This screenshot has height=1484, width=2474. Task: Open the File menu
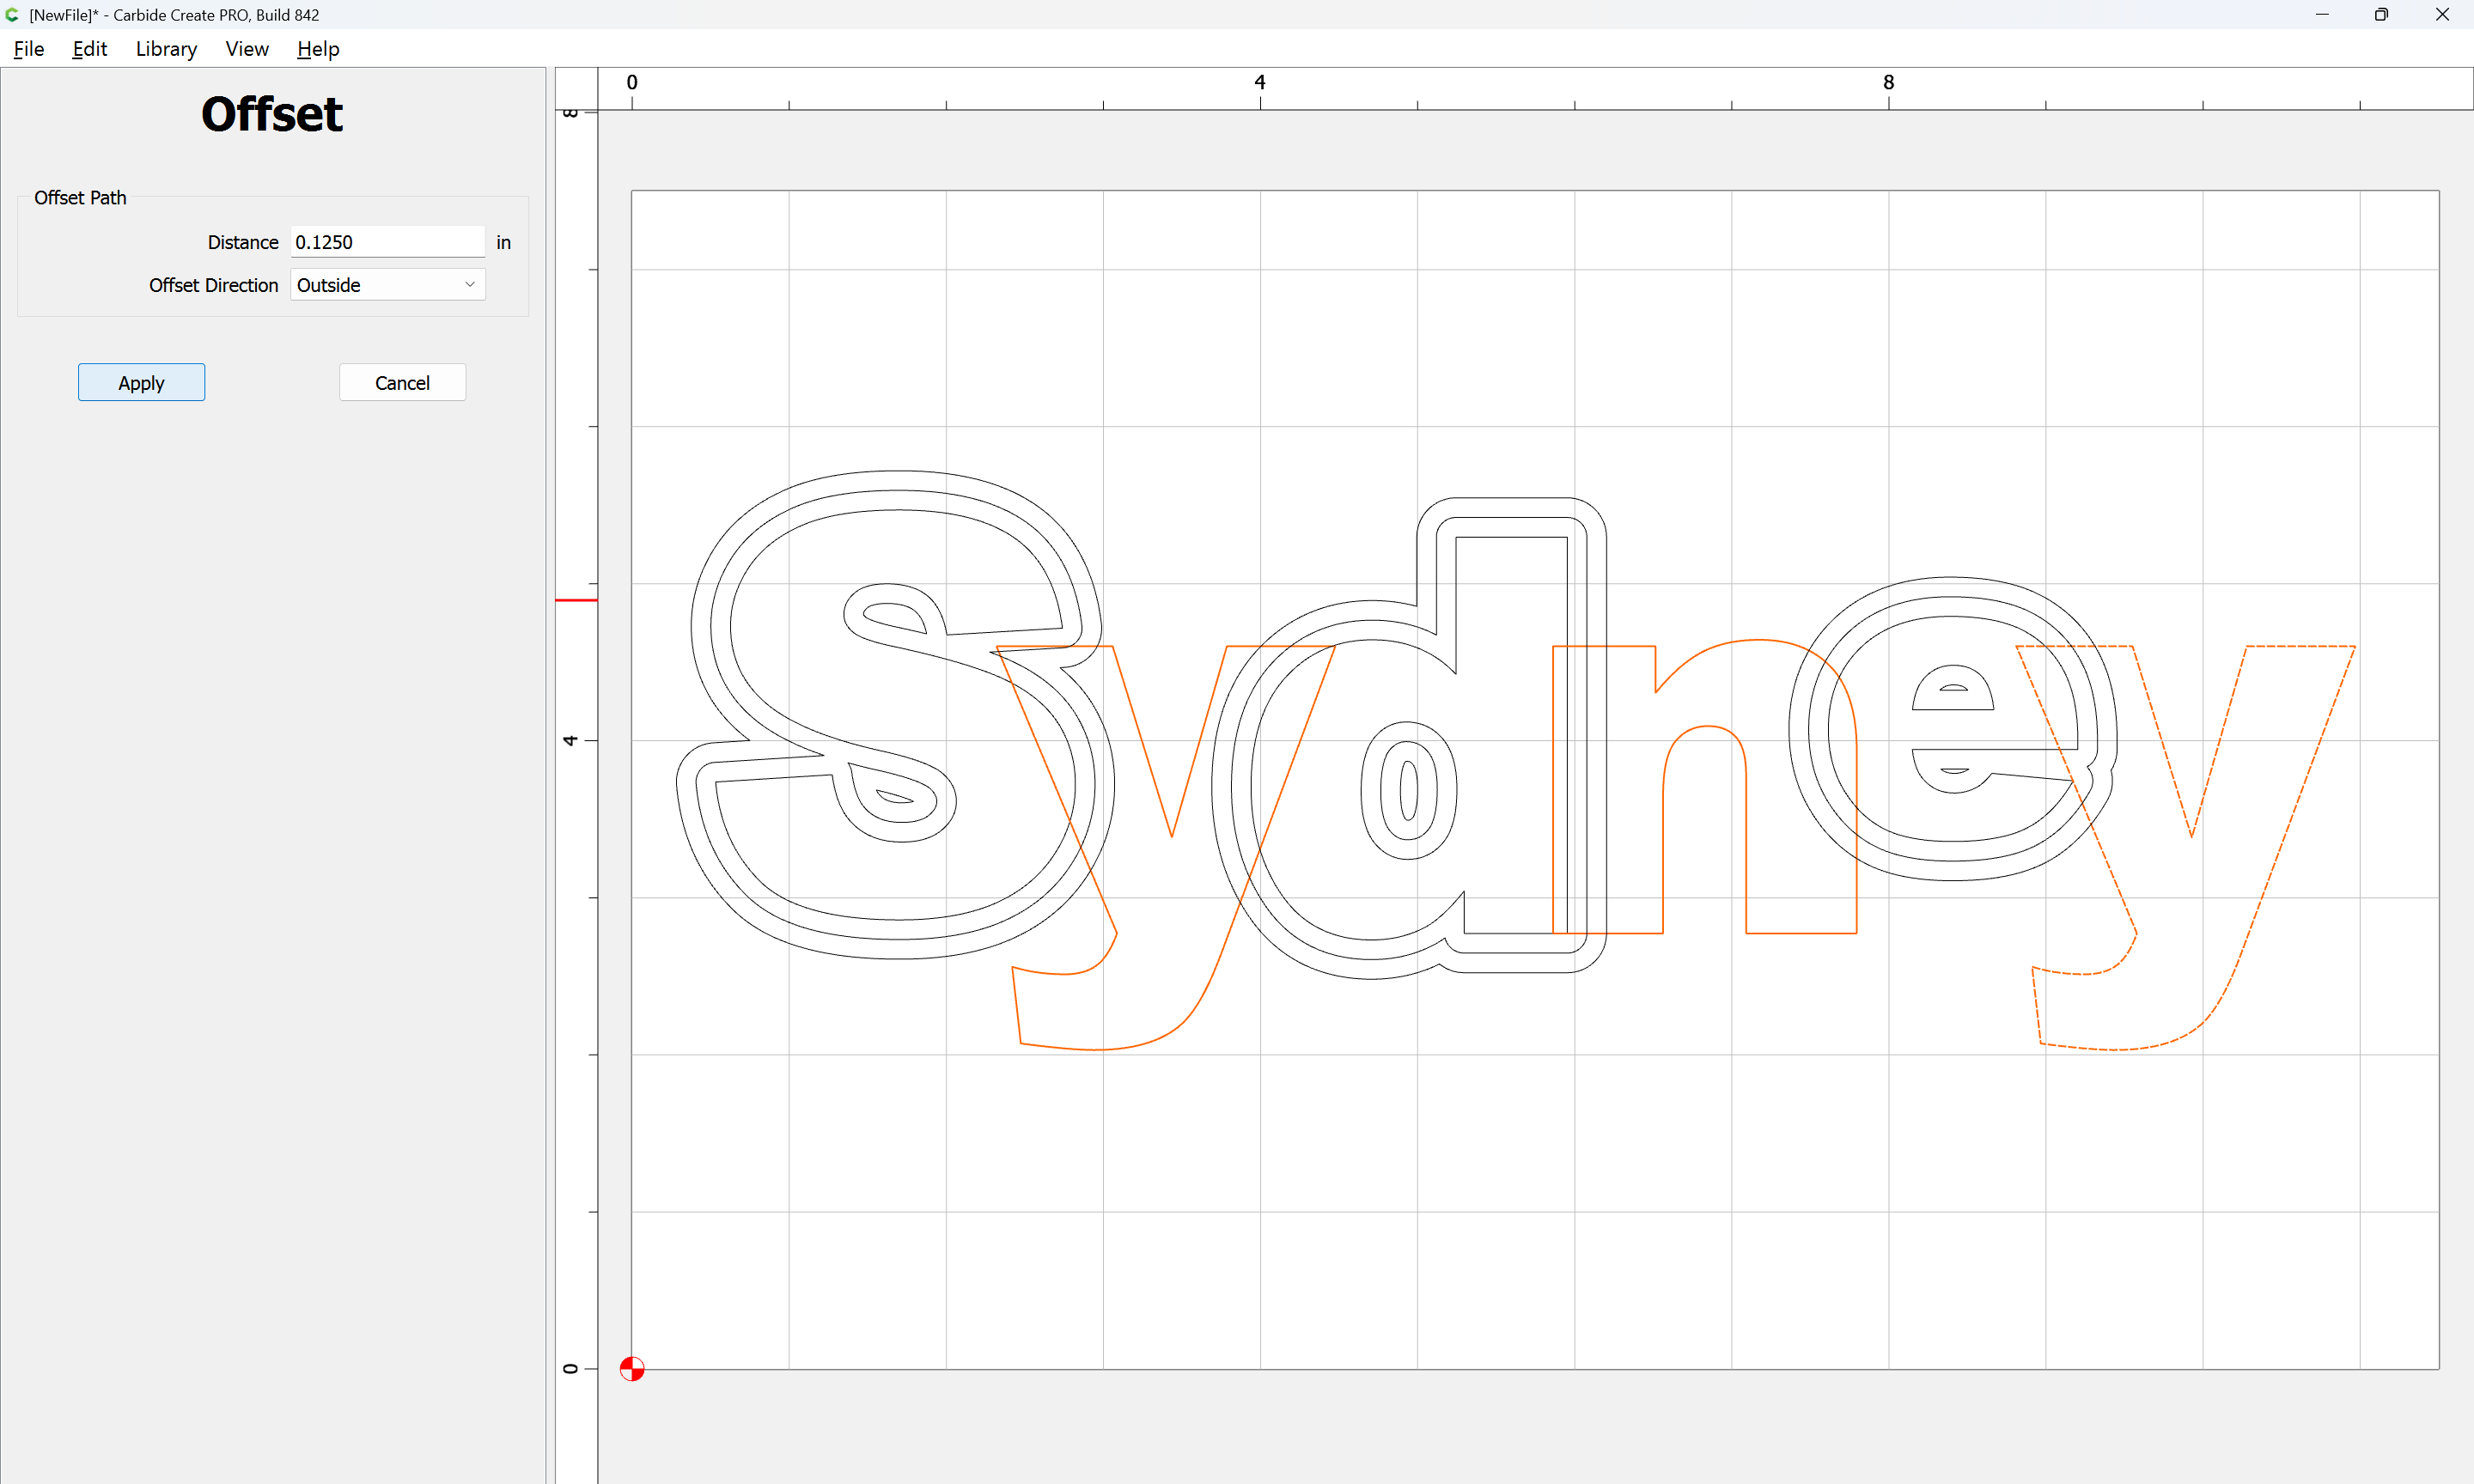click(29, 49)
